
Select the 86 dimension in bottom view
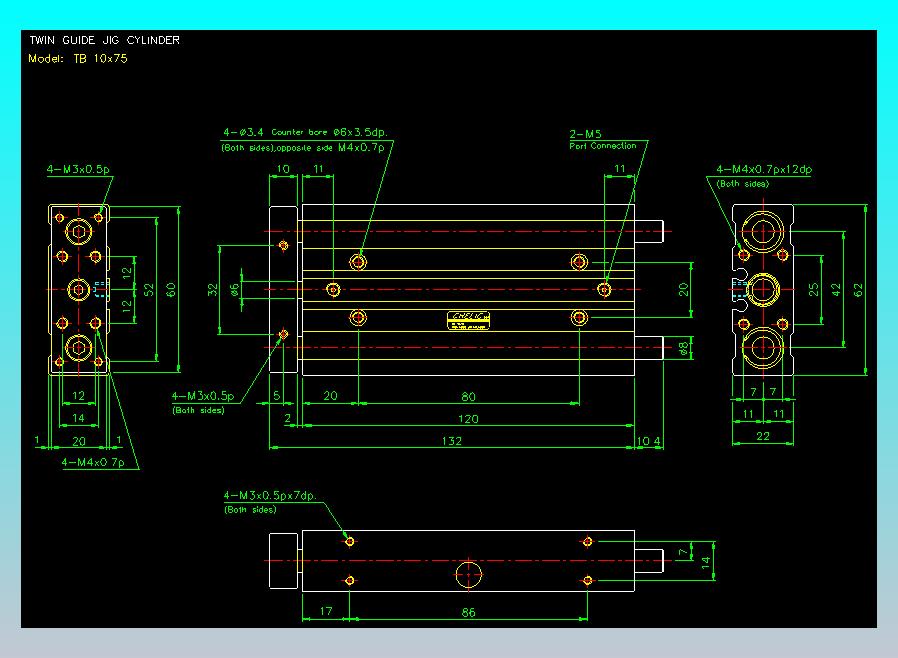point(468,612)
